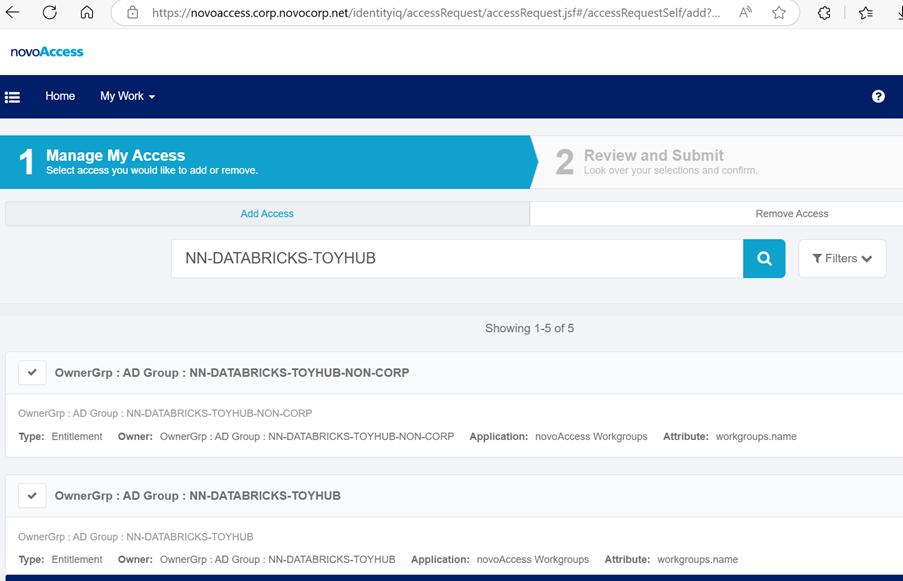Click 'workgroups.name' in the NON-CORP row
Viewport: 903px width, 581px height.
click(756, 436)
